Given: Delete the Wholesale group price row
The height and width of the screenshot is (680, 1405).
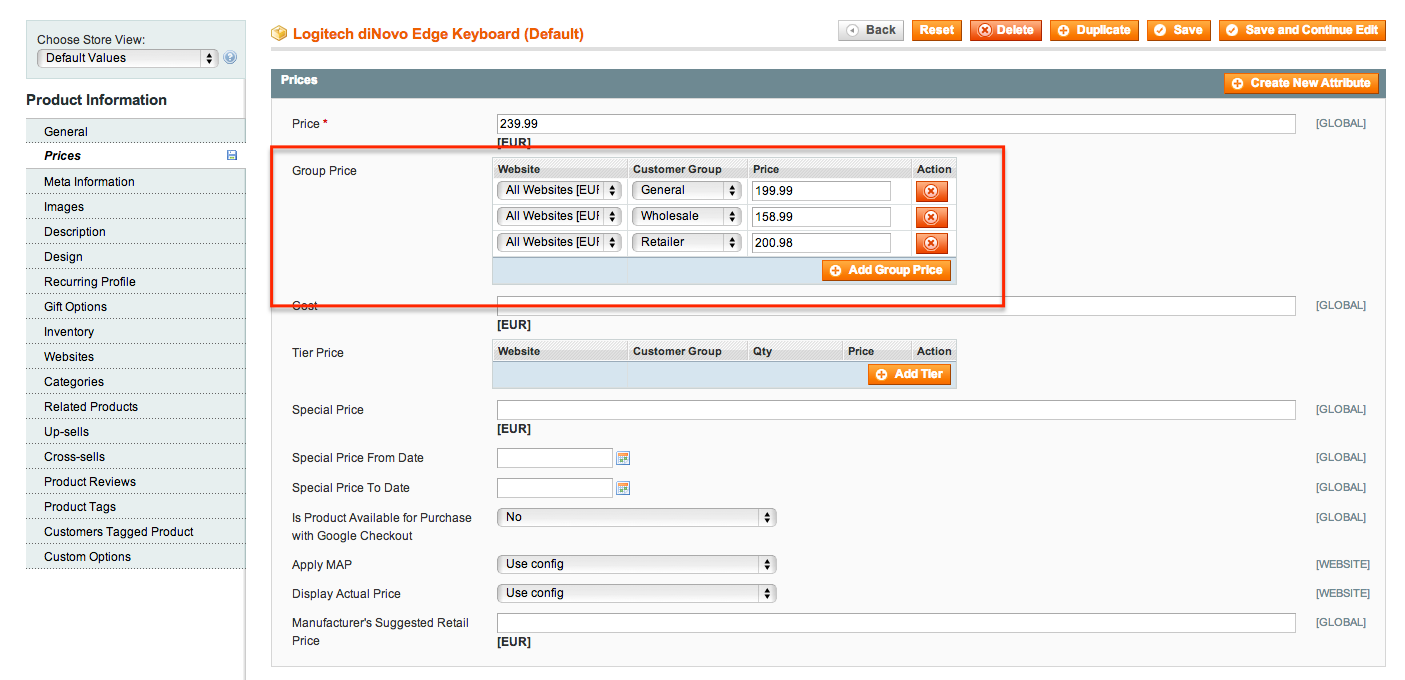Looking at the screenshot, I should [x=931, y=217].
